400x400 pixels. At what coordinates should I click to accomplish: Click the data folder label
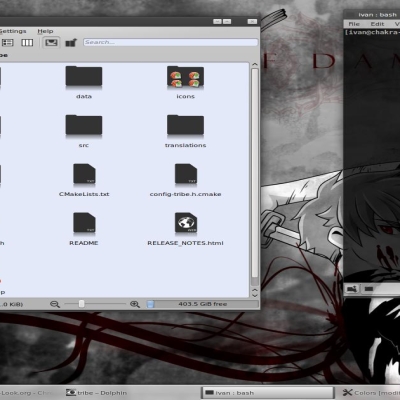[84, 96]
